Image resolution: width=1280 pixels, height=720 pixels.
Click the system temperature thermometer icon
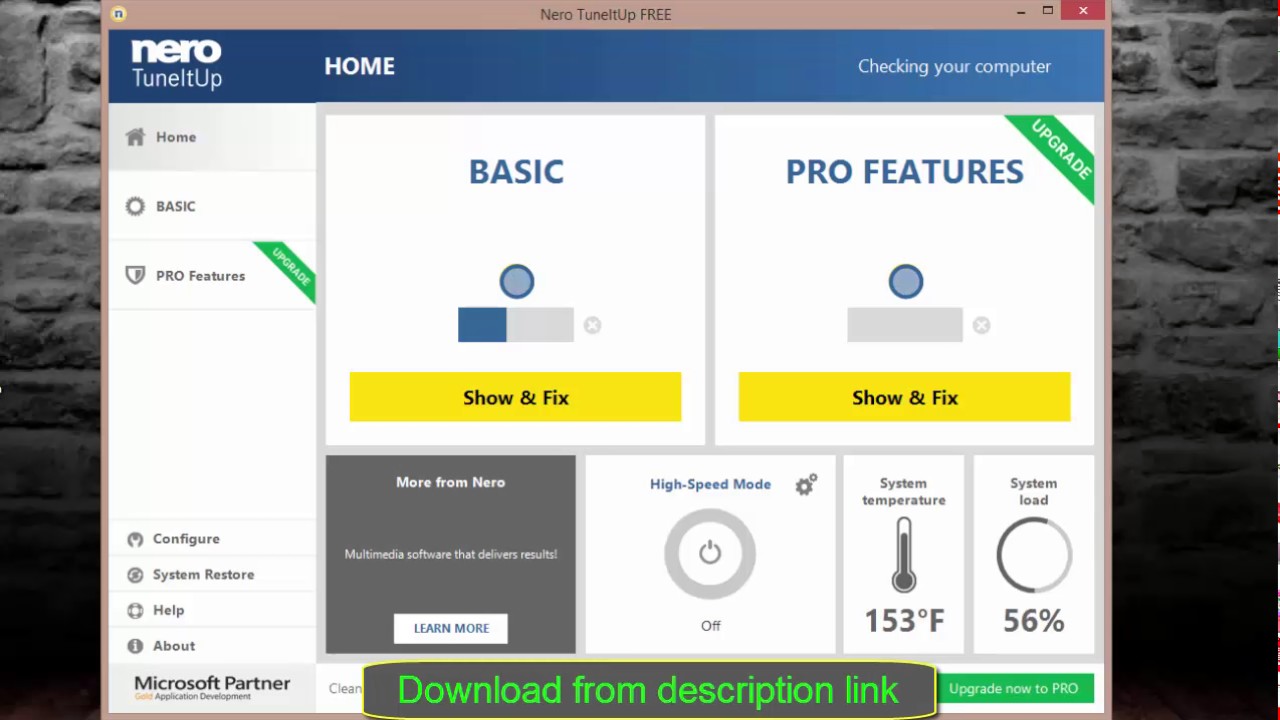904,555
